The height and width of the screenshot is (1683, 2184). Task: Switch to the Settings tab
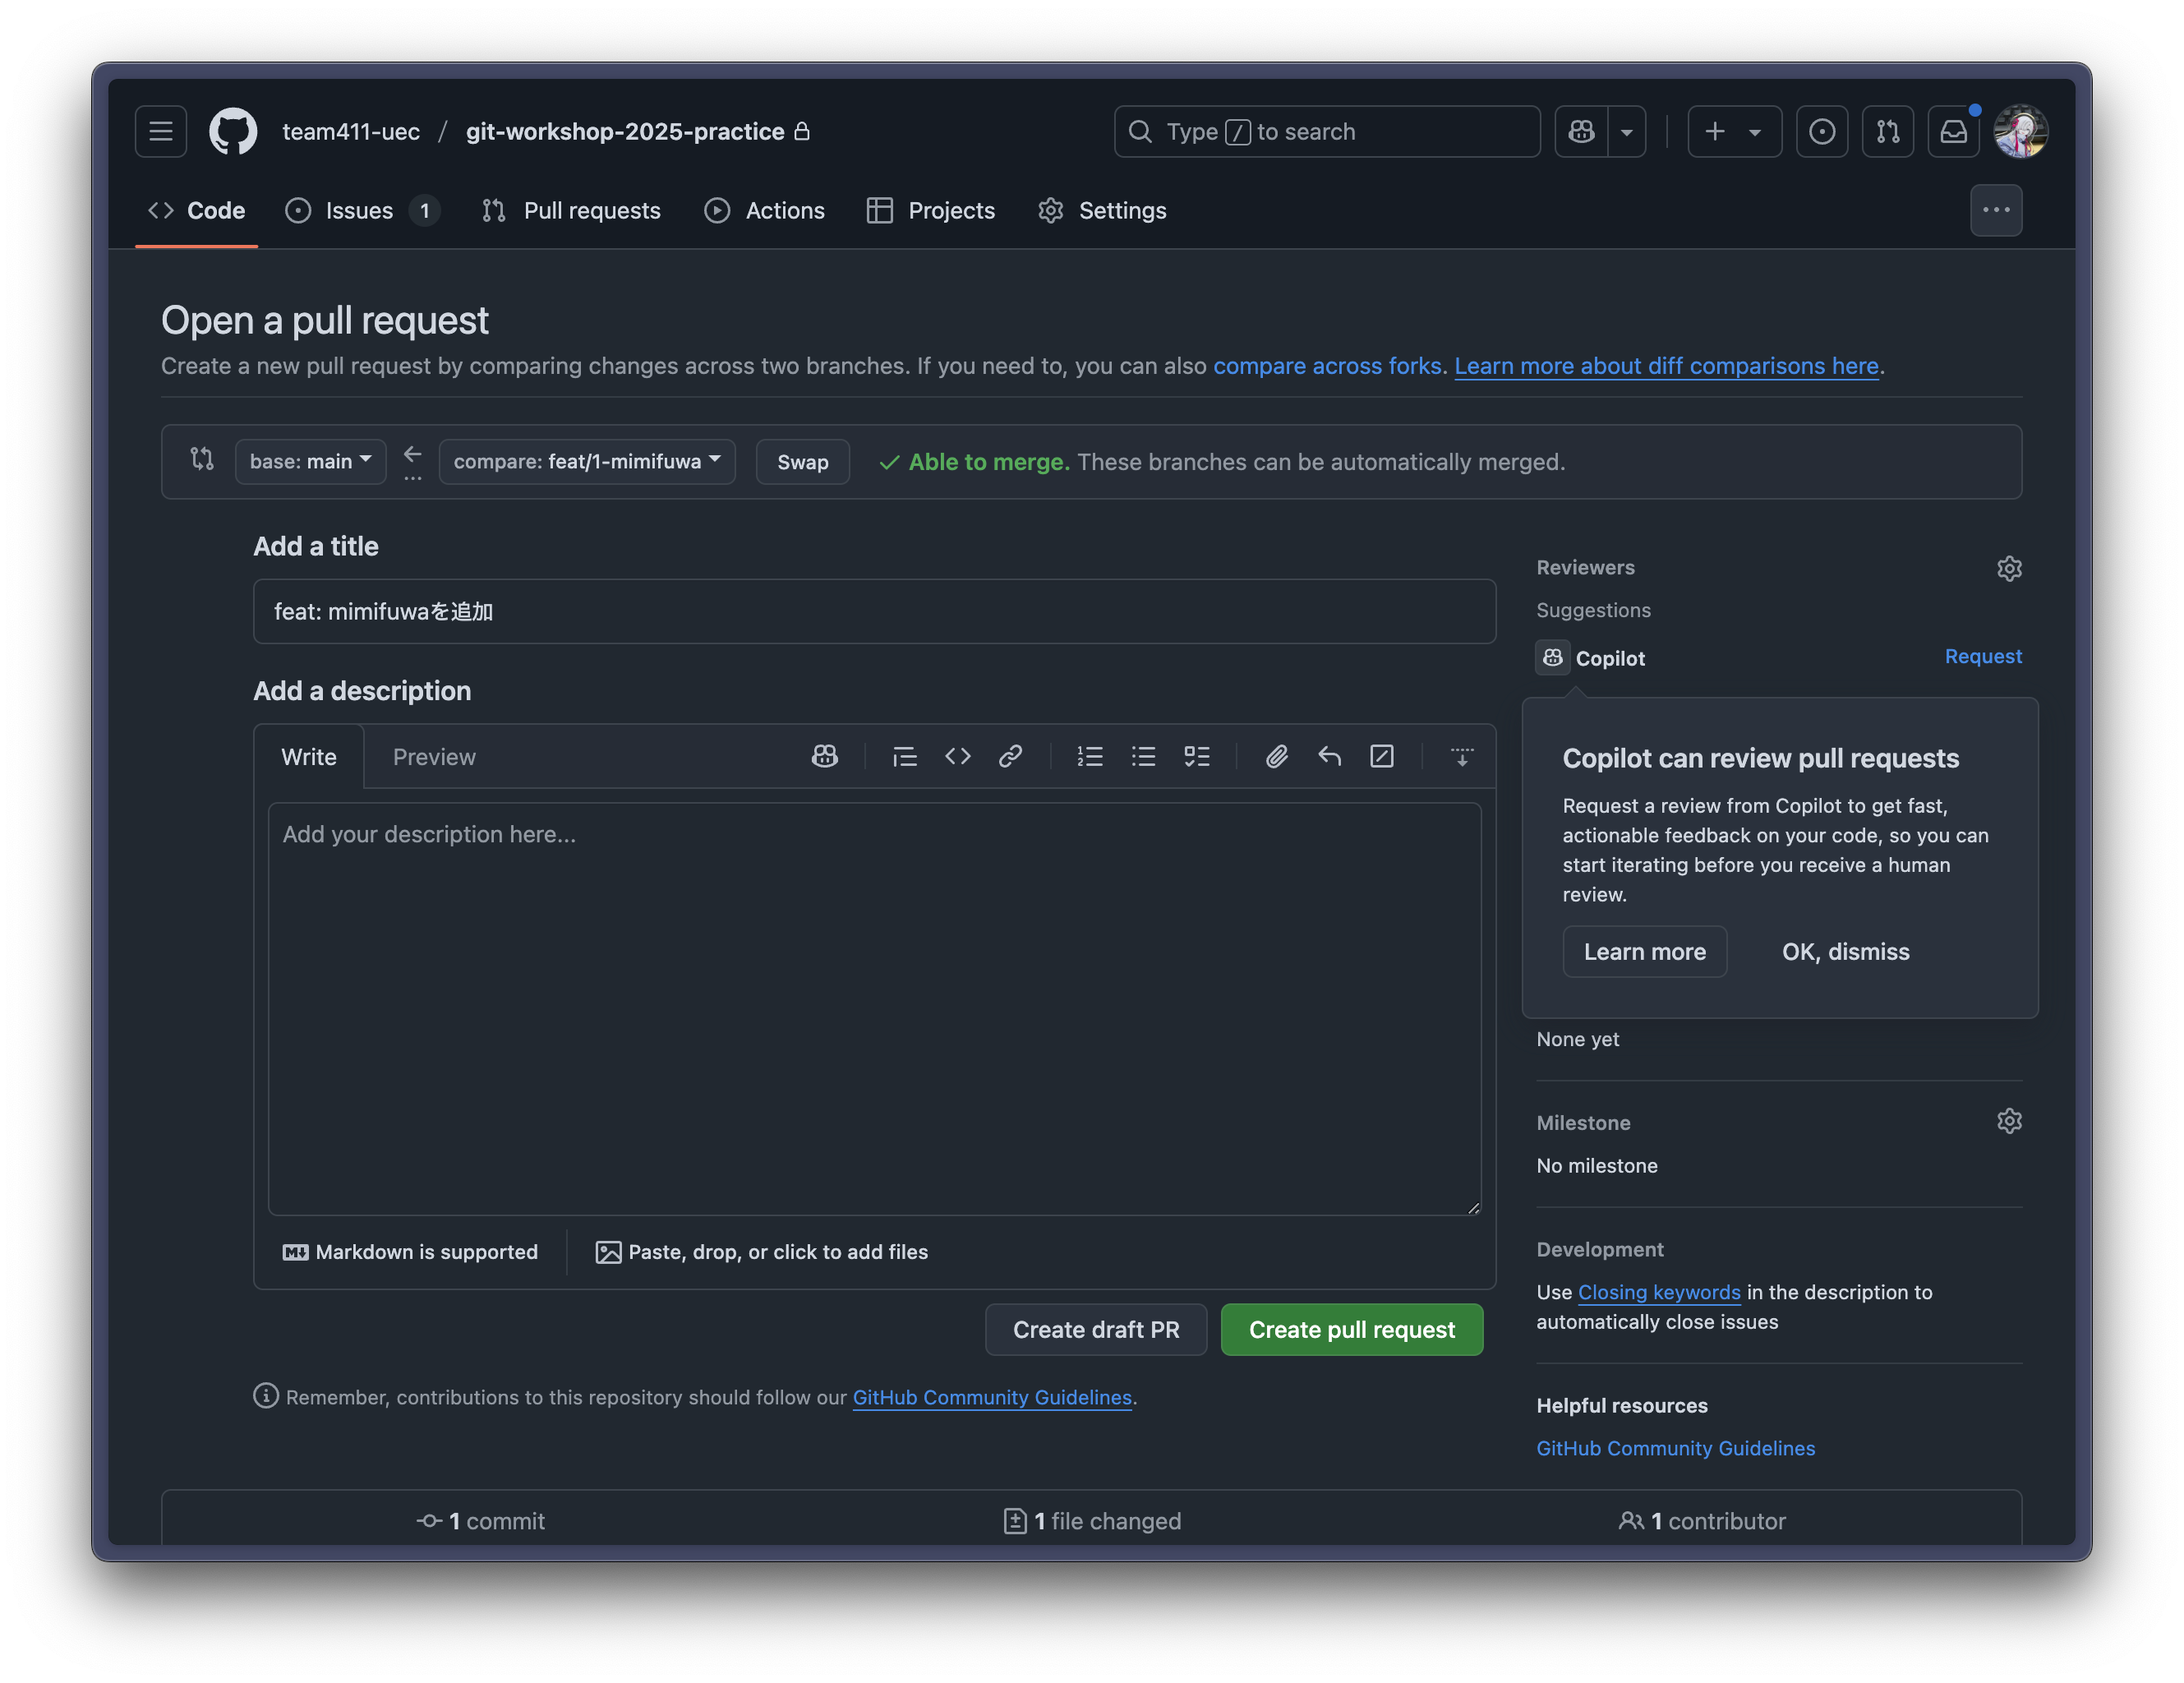point(1102,211)
